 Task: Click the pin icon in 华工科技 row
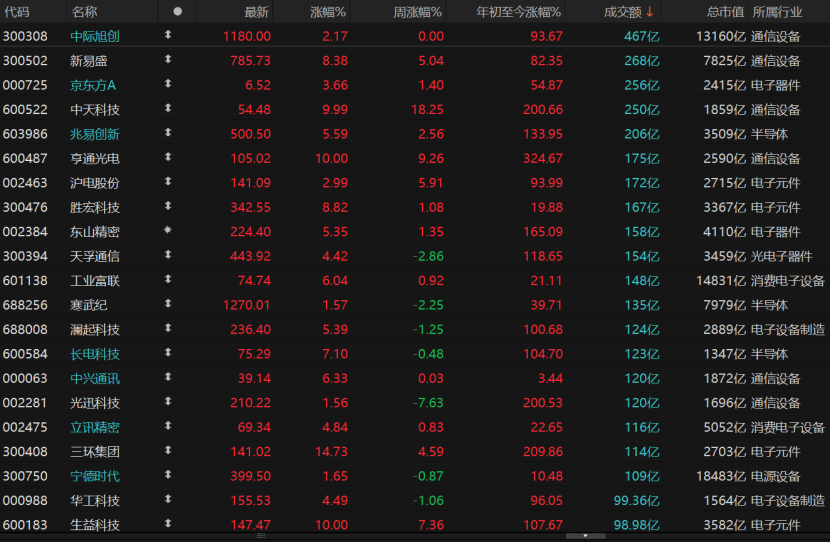coord(168,500)
